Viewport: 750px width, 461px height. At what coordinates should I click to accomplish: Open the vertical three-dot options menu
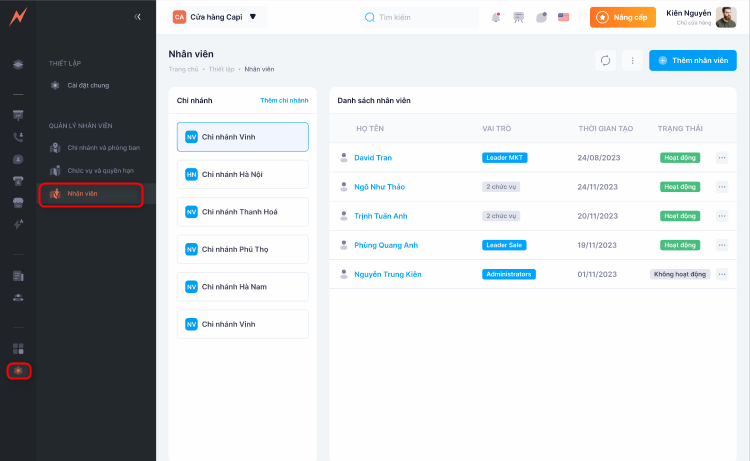pyautogui.click(x=632, y=60)
